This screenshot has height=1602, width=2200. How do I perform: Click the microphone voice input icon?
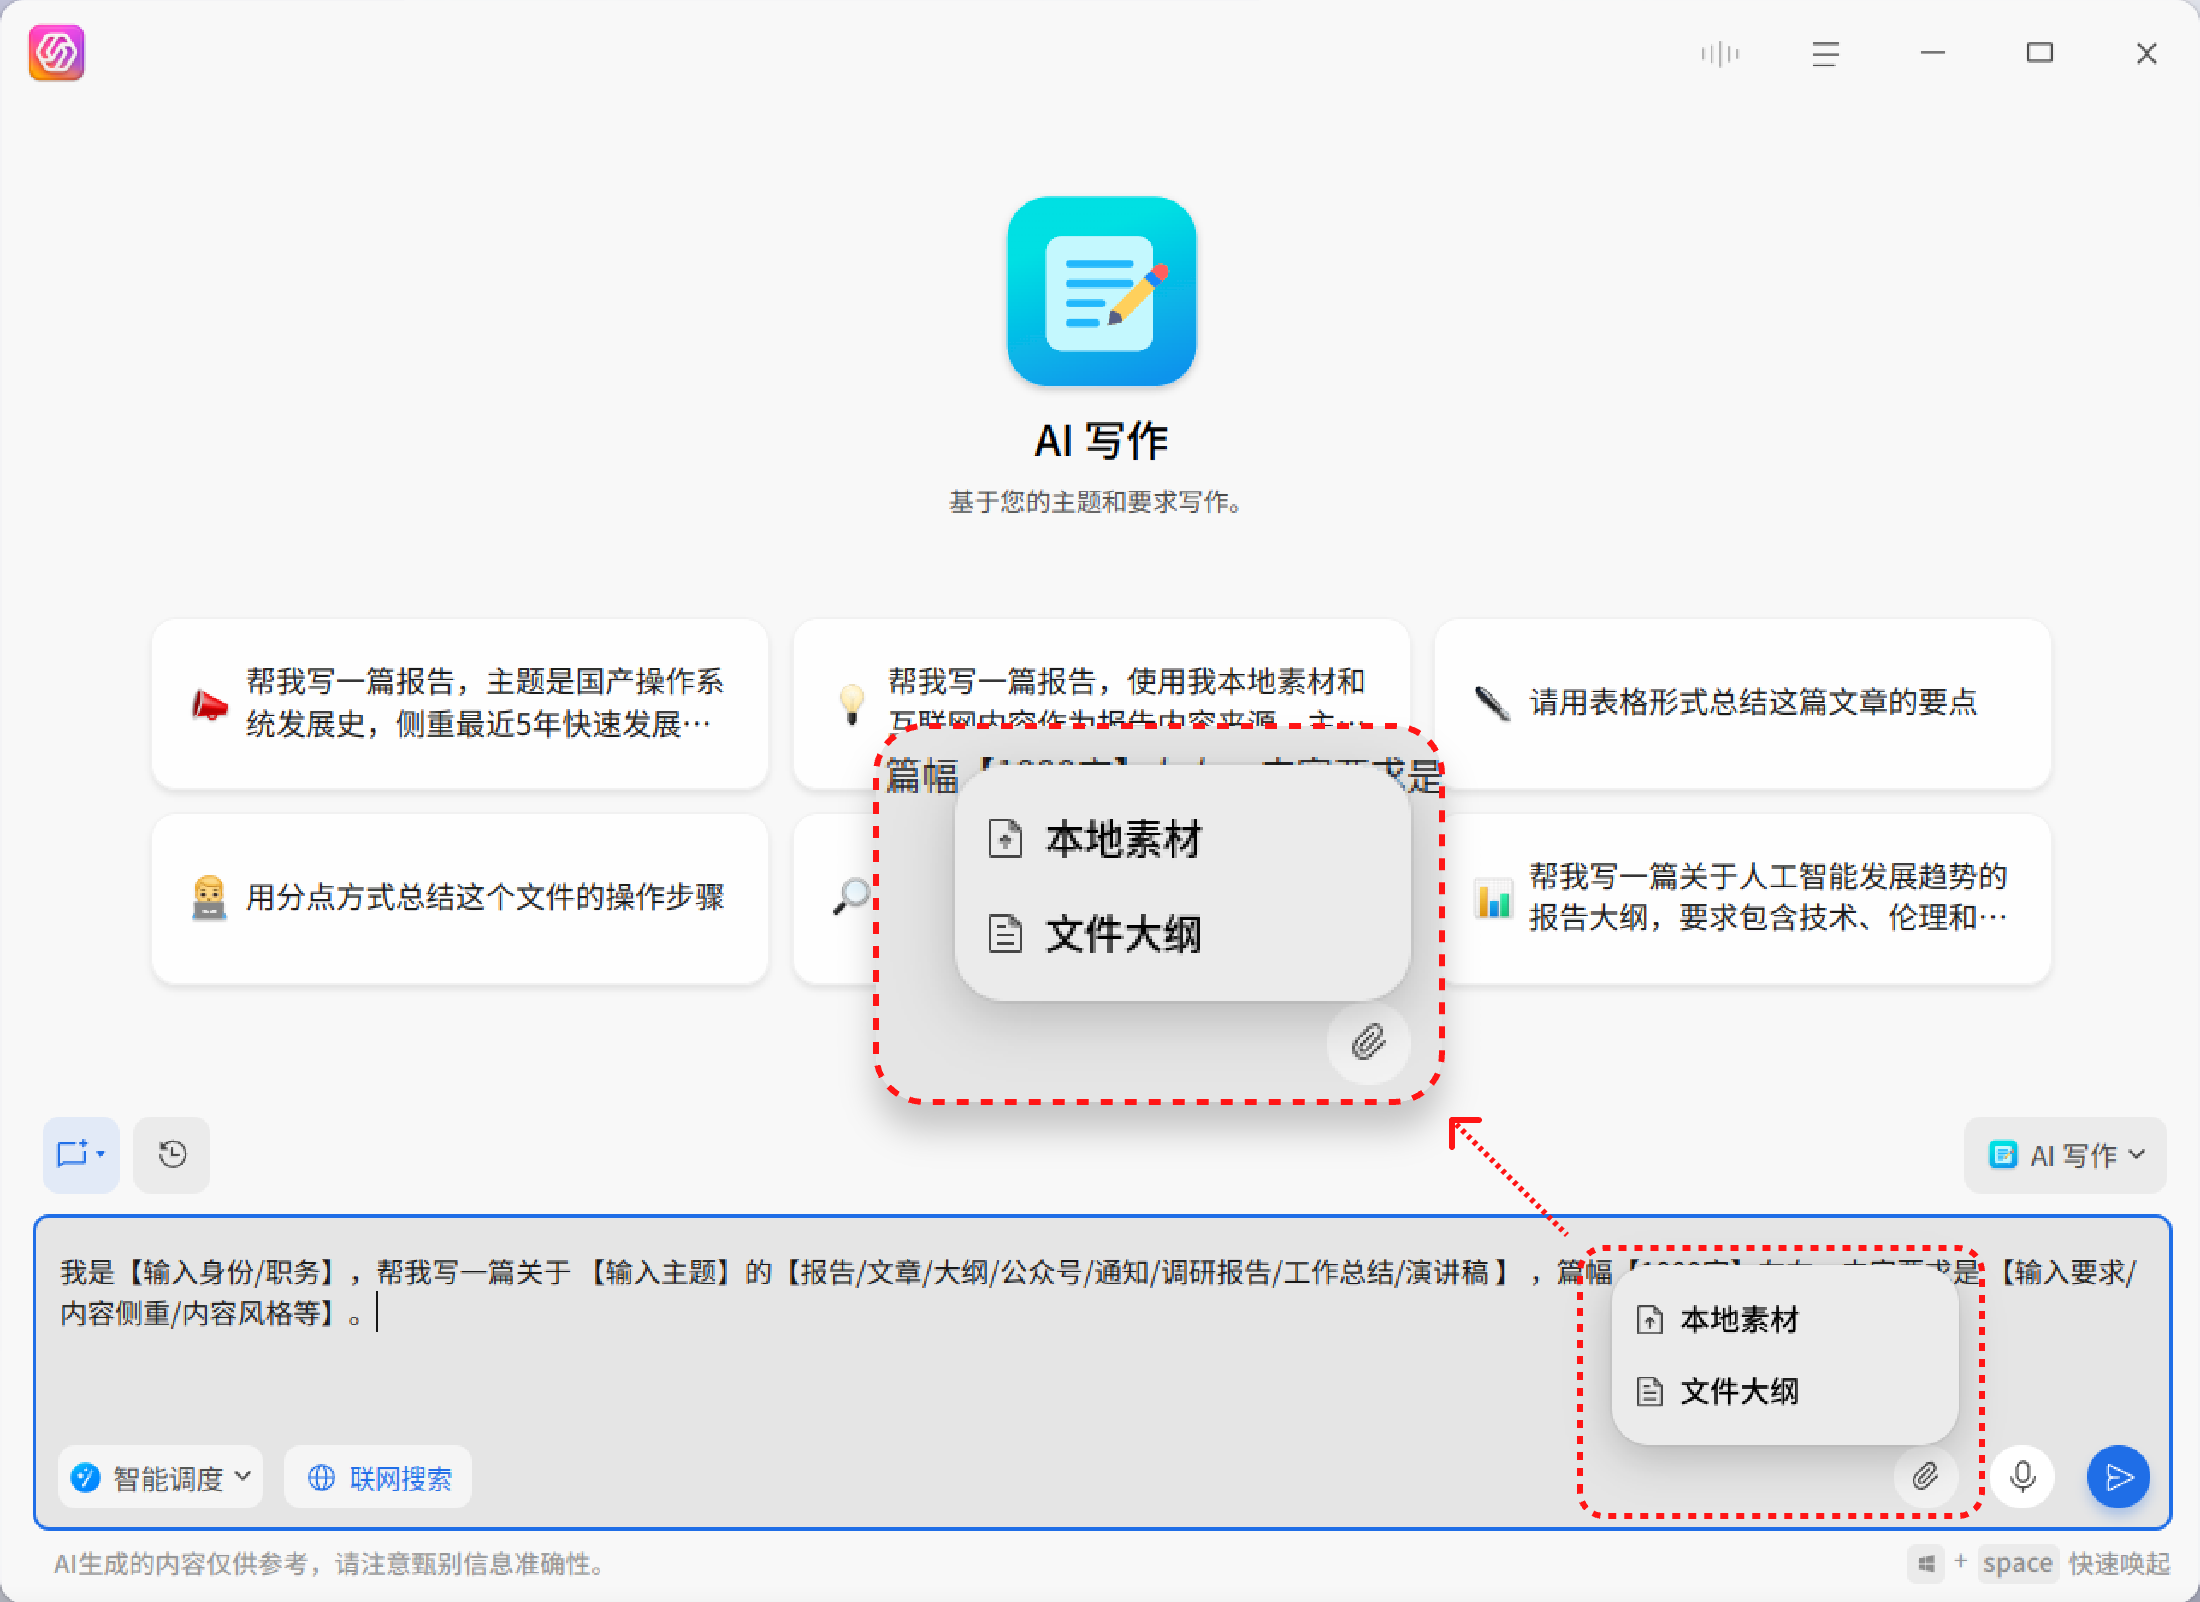(x=2022, y=1477)
